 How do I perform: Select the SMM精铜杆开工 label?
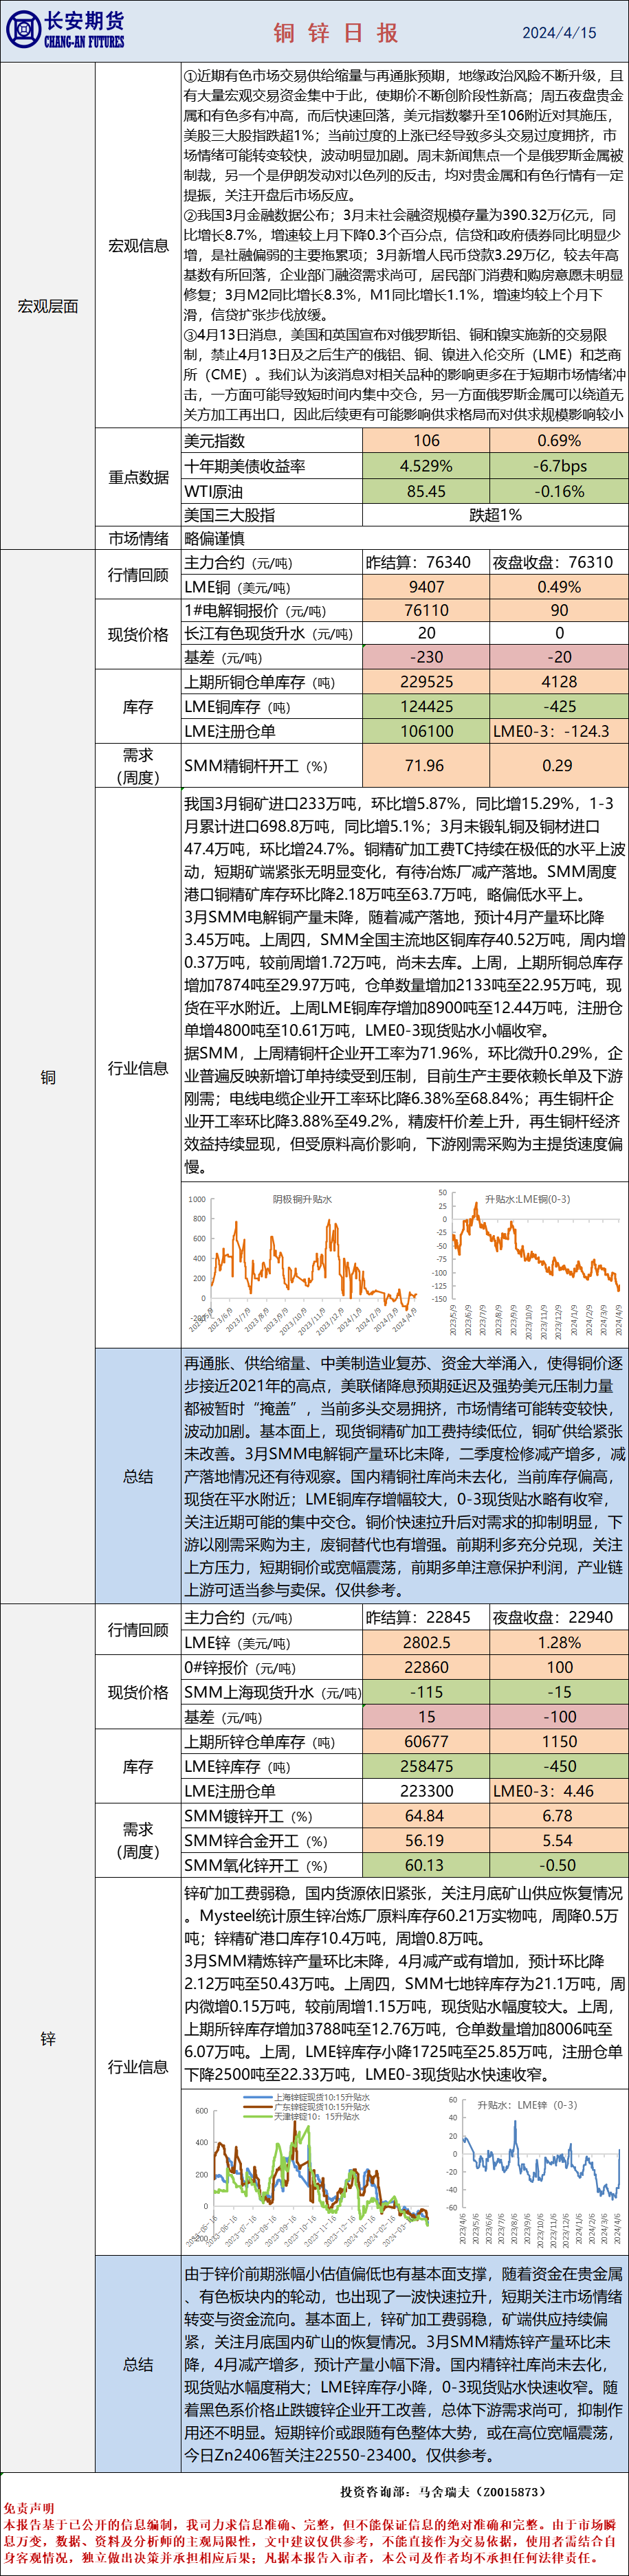pyautogui.click(x=255, y=766)
